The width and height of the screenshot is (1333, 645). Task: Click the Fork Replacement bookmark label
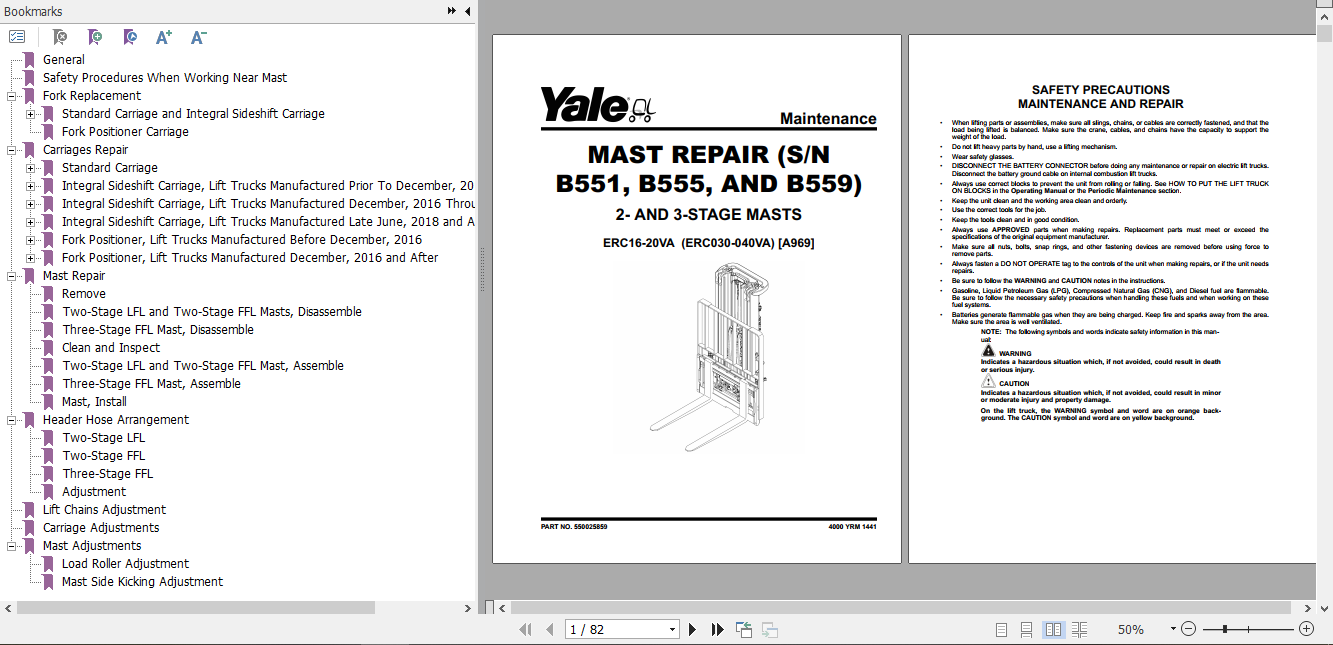(92, 96)
